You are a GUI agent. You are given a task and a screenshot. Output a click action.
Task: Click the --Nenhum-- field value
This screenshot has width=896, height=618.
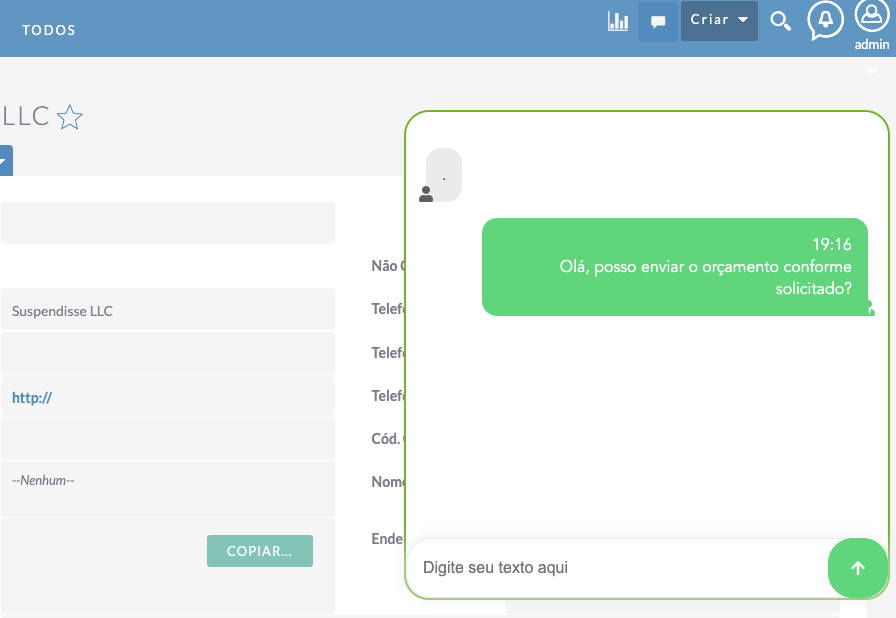(43, 480)
